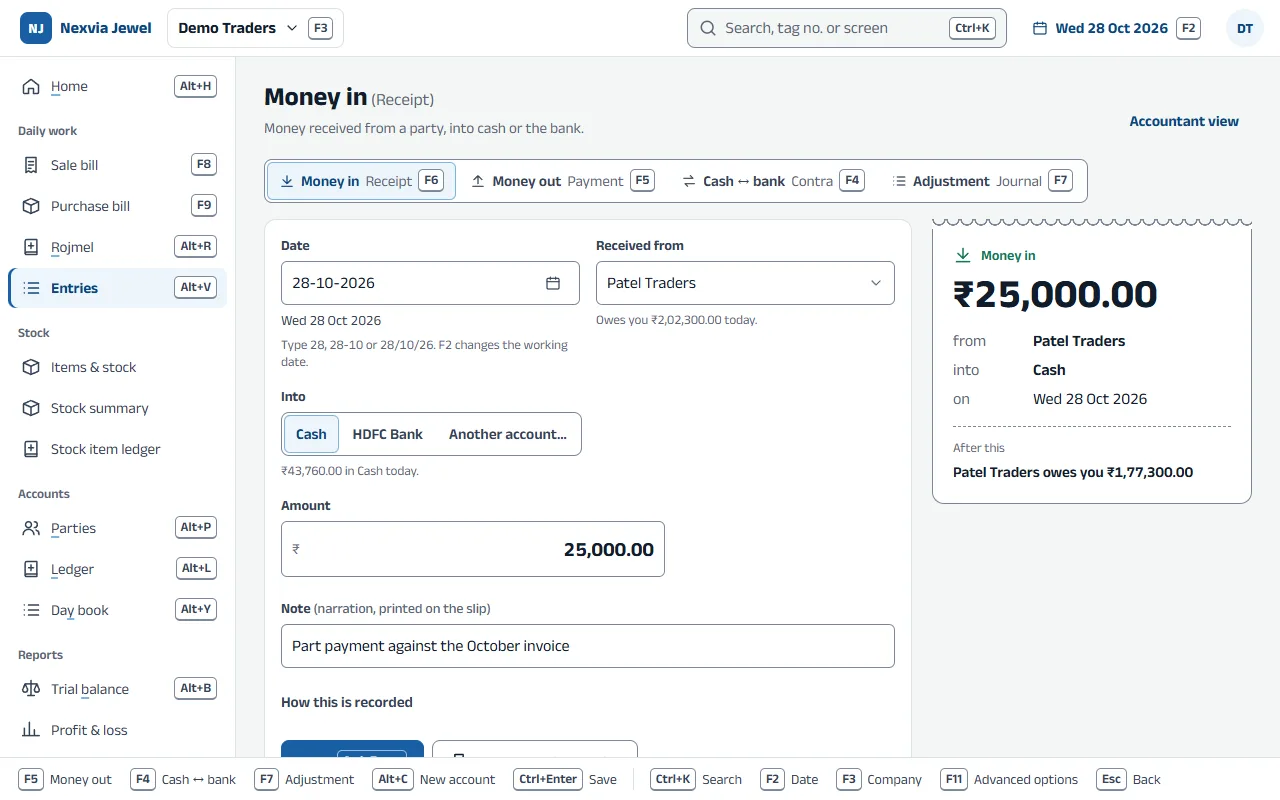Select Cash as the Into account

click(x=311, y=434)
